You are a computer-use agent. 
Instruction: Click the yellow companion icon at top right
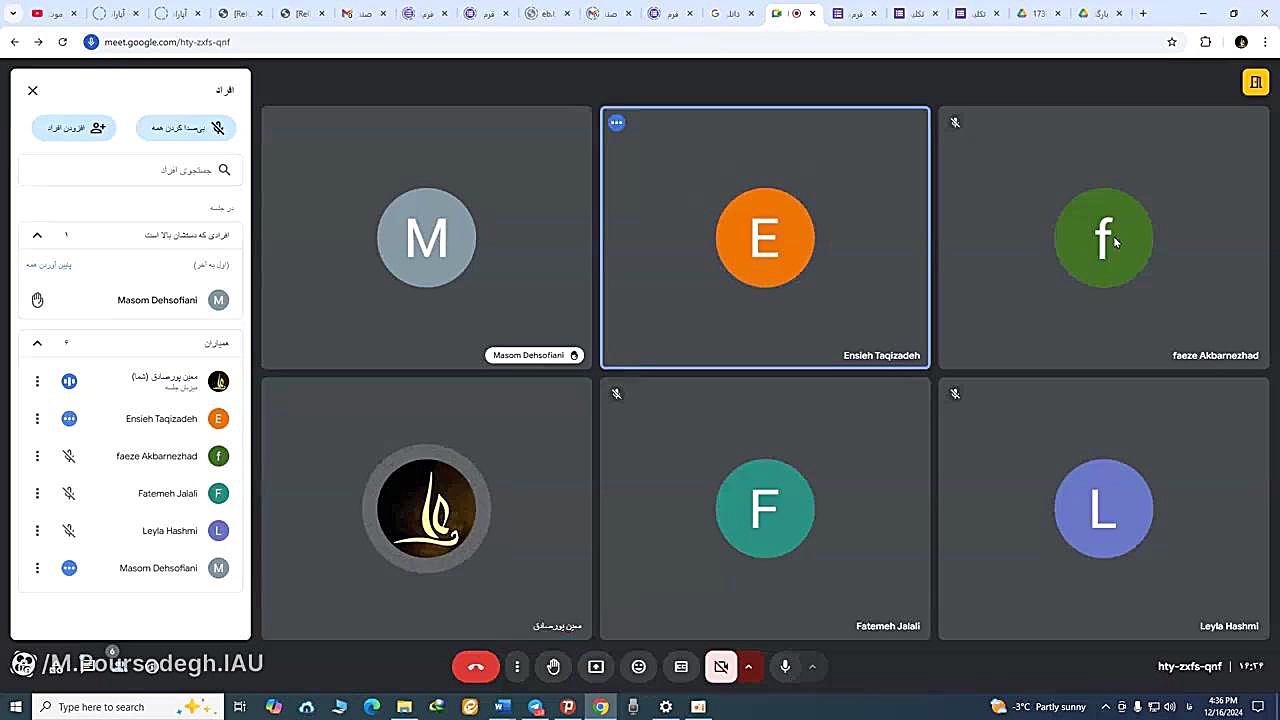click(x=1255, y=83)
